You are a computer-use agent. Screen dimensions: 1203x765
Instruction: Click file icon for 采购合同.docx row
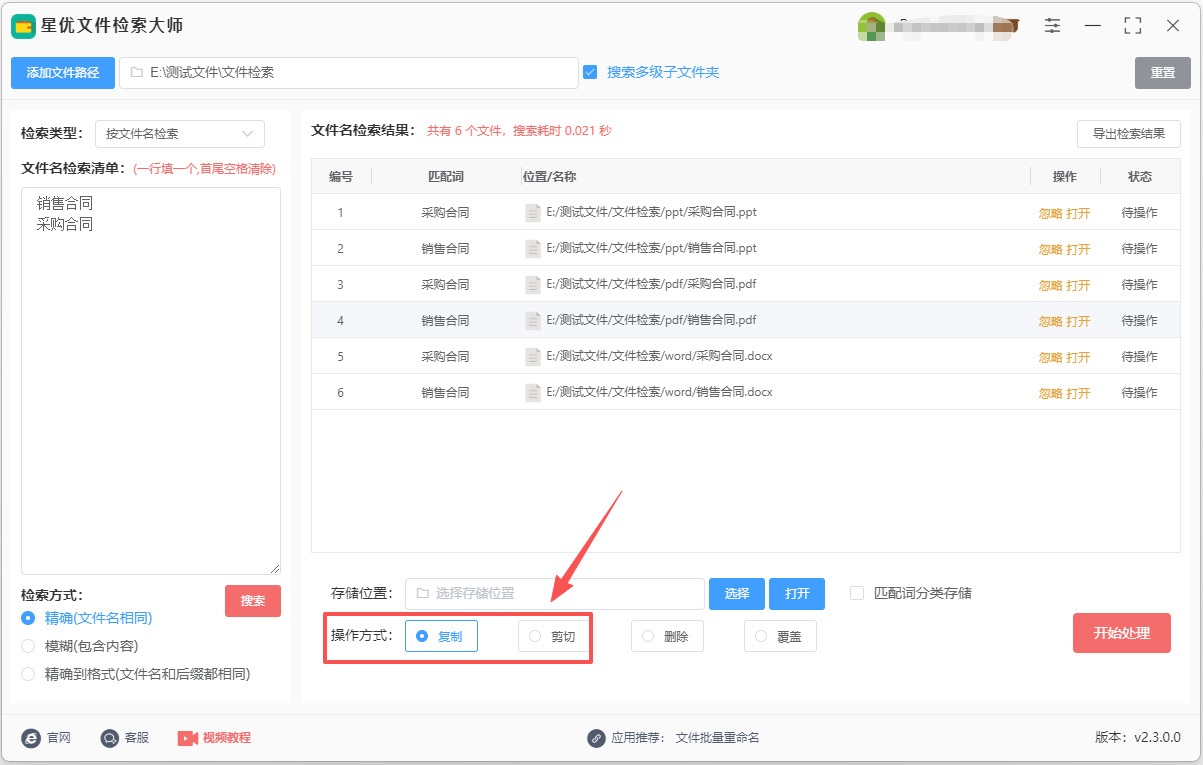click(533, 356)
